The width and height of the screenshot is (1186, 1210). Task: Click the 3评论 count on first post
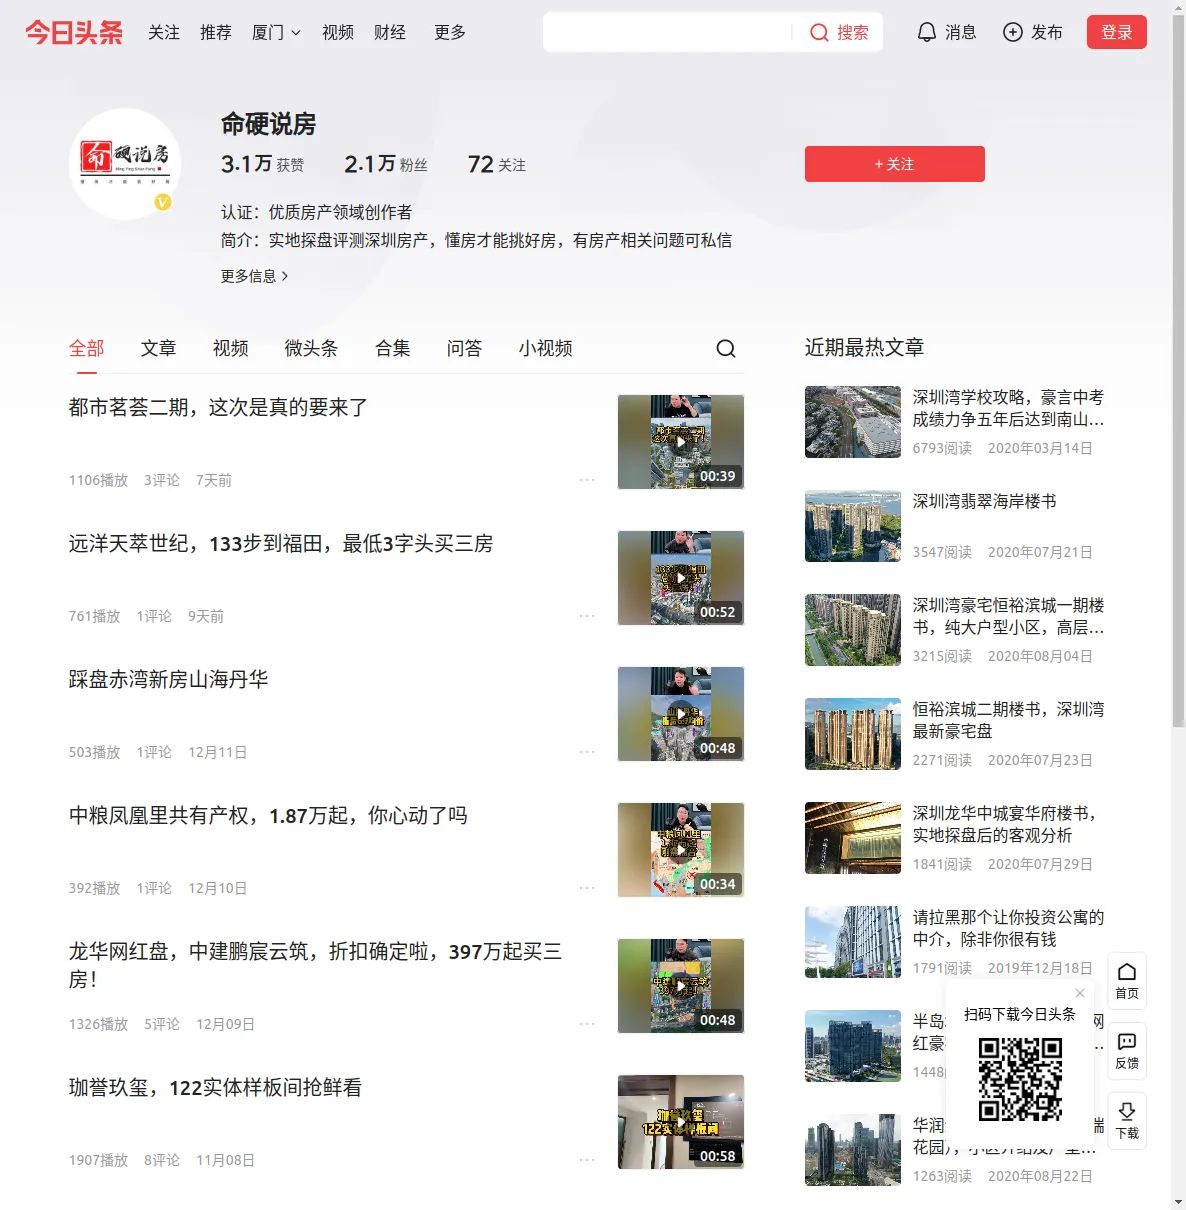coord(162,480)
